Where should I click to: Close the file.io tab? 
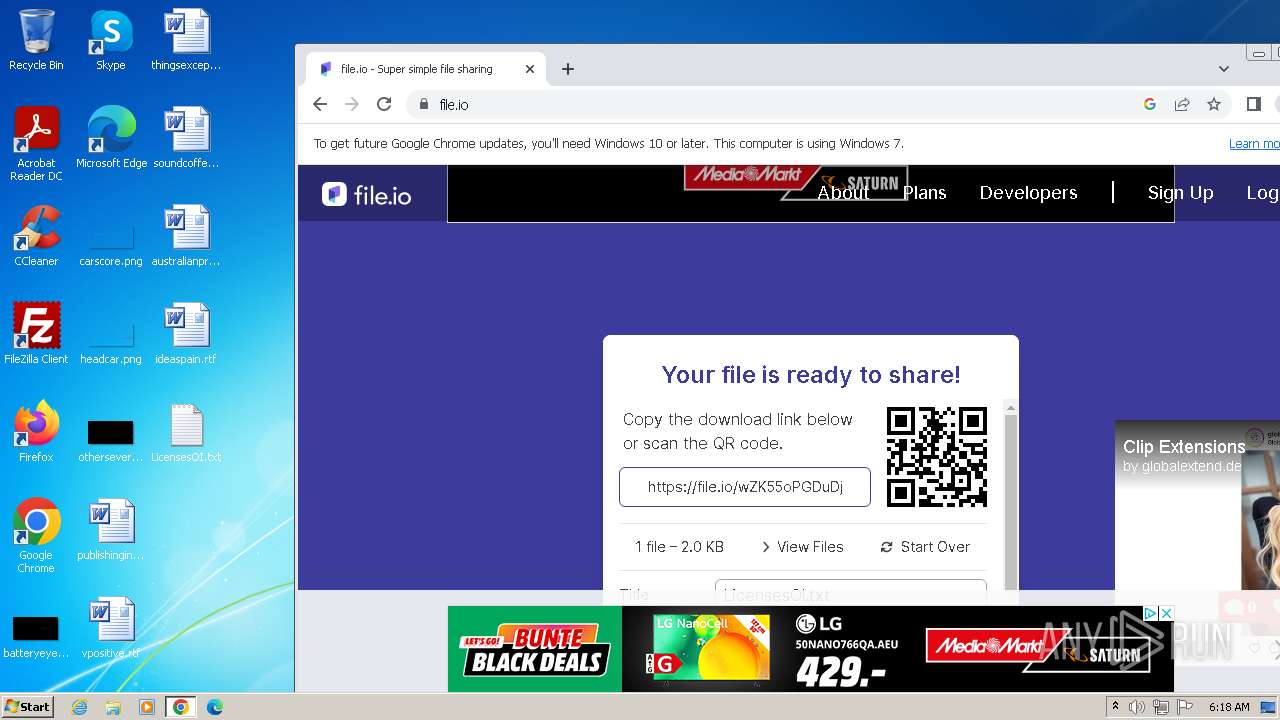tap(530, 69)
